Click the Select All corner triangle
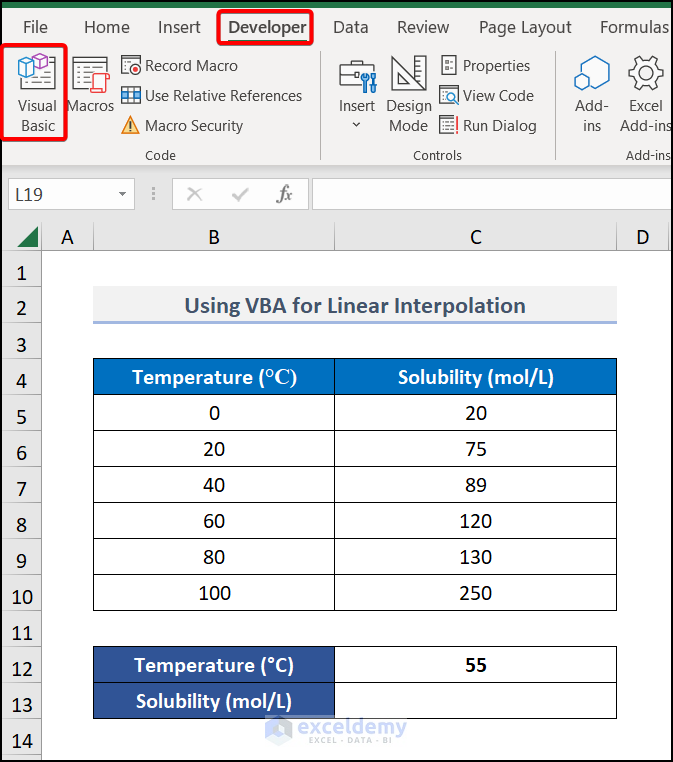Viewport: 673px width, 762px height. point(27,237)
